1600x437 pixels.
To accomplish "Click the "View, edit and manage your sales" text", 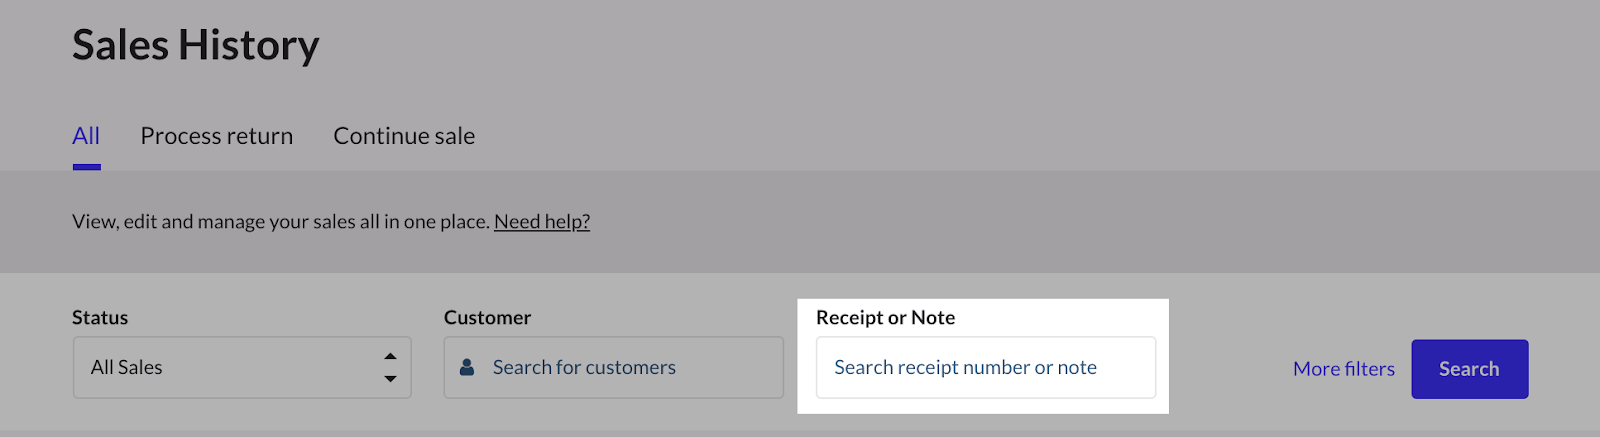I will tap(280, 222).
